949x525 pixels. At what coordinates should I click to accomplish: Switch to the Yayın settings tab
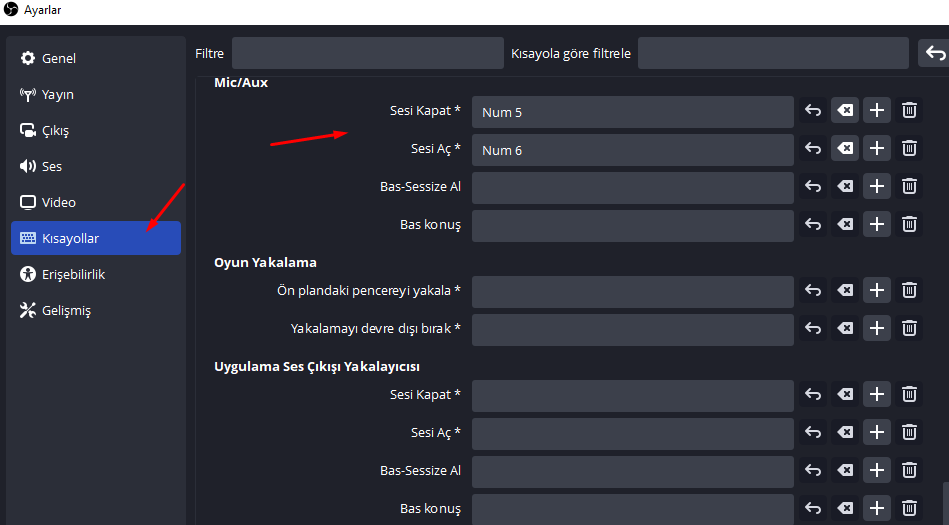pos(58,94)
